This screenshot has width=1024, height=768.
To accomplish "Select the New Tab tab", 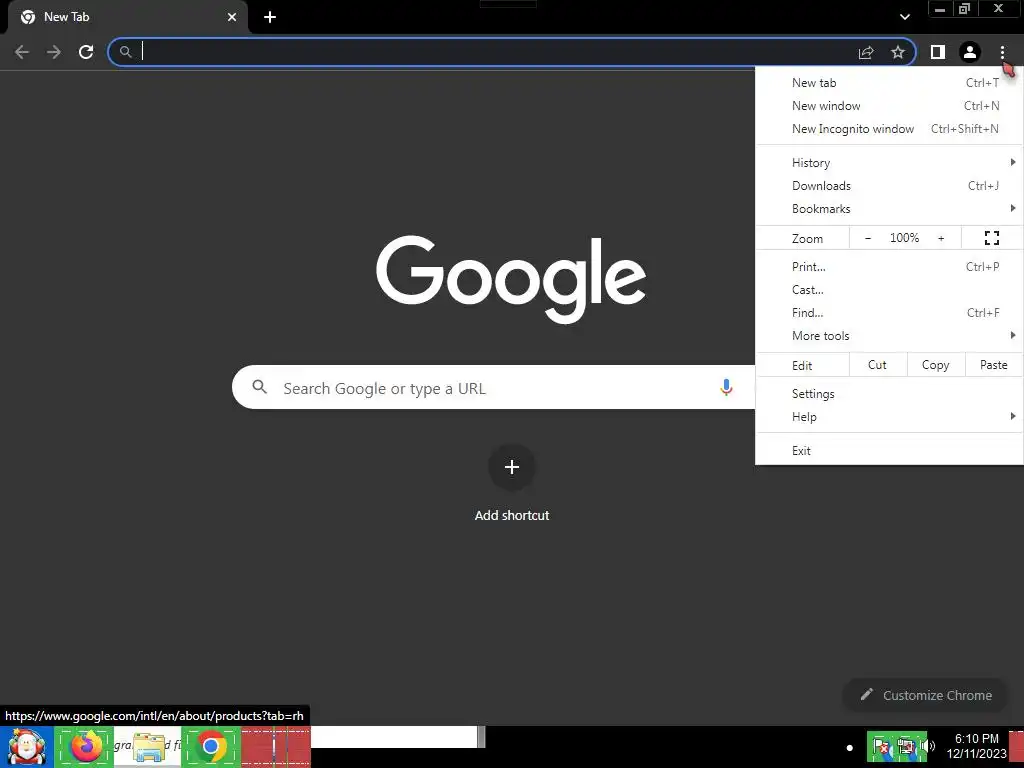I will click(x=127, y=17).
